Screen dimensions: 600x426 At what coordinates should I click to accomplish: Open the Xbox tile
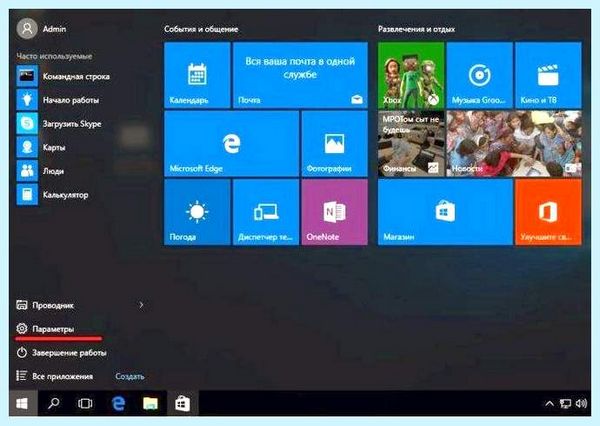[411, 75]
